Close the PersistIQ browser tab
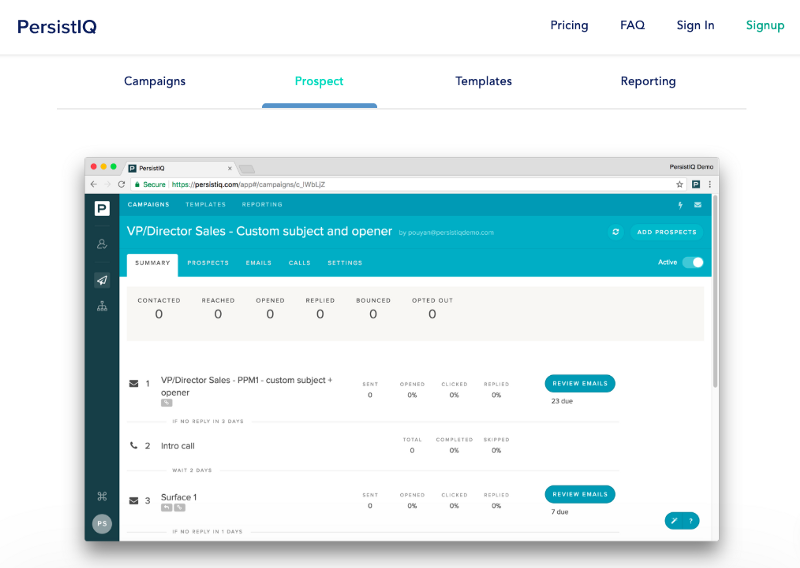This screenshot has height=568, width=800. (x=230, y=168)
